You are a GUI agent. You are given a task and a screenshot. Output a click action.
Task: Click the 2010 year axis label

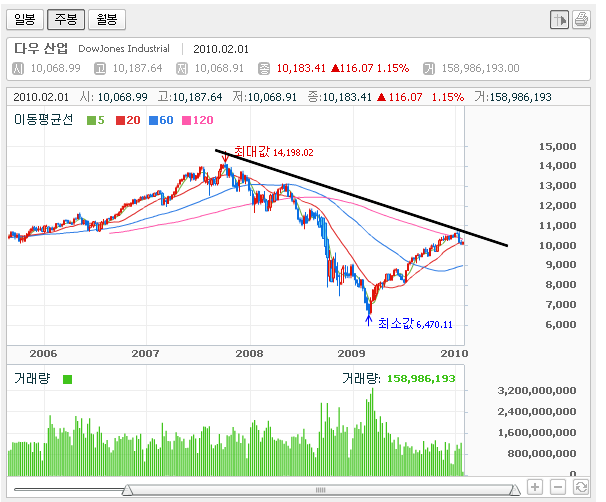tap(454, 354)
